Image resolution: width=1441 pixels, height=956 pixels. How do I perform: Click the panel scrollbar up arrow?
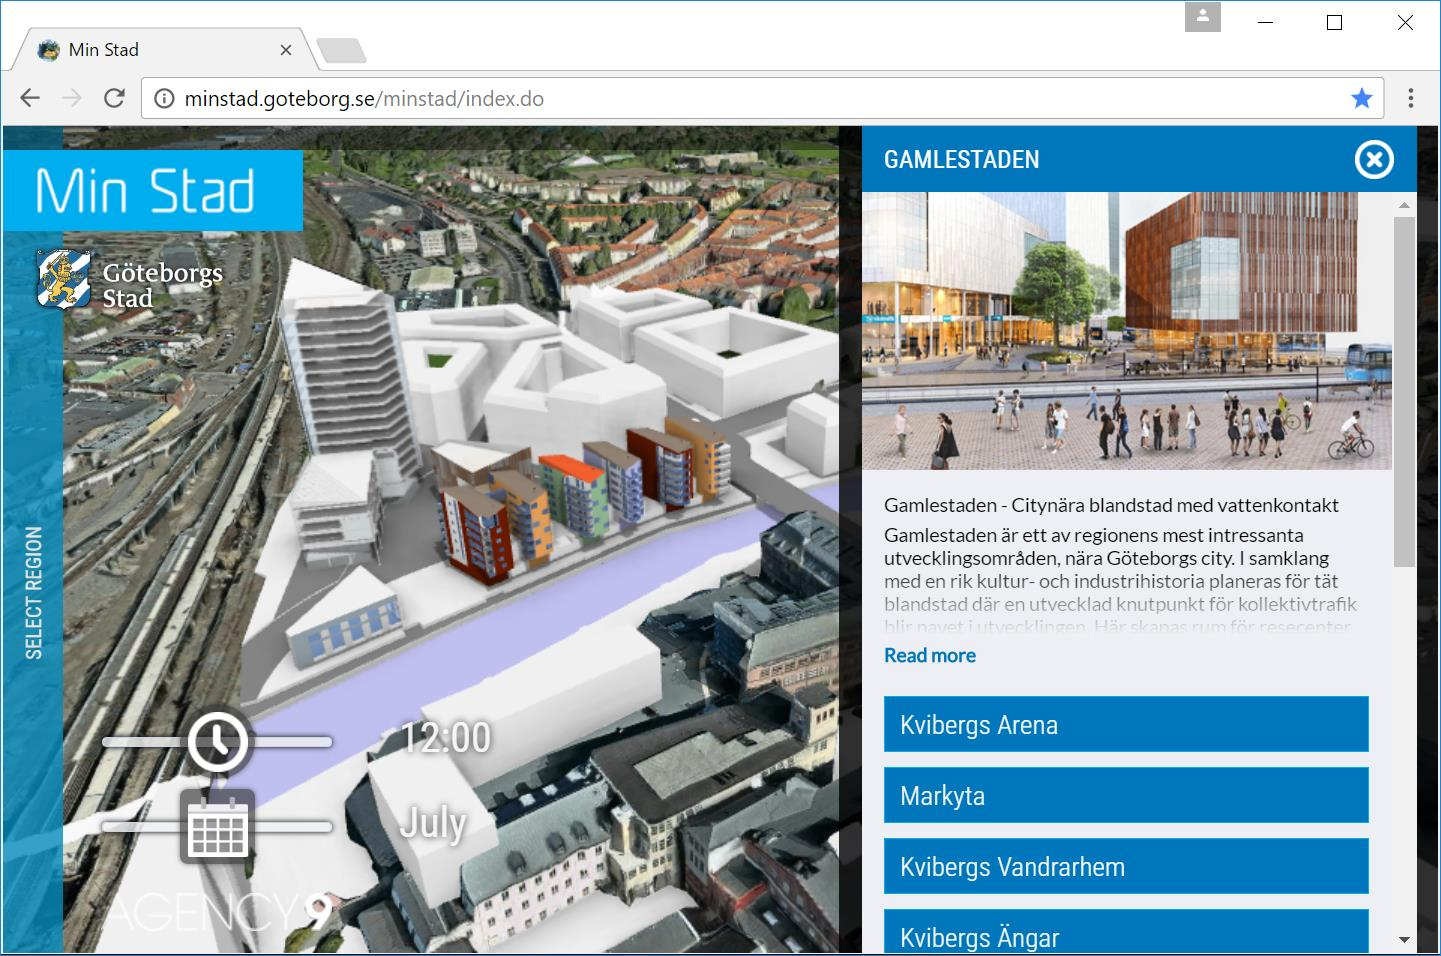coord(1404,205)
